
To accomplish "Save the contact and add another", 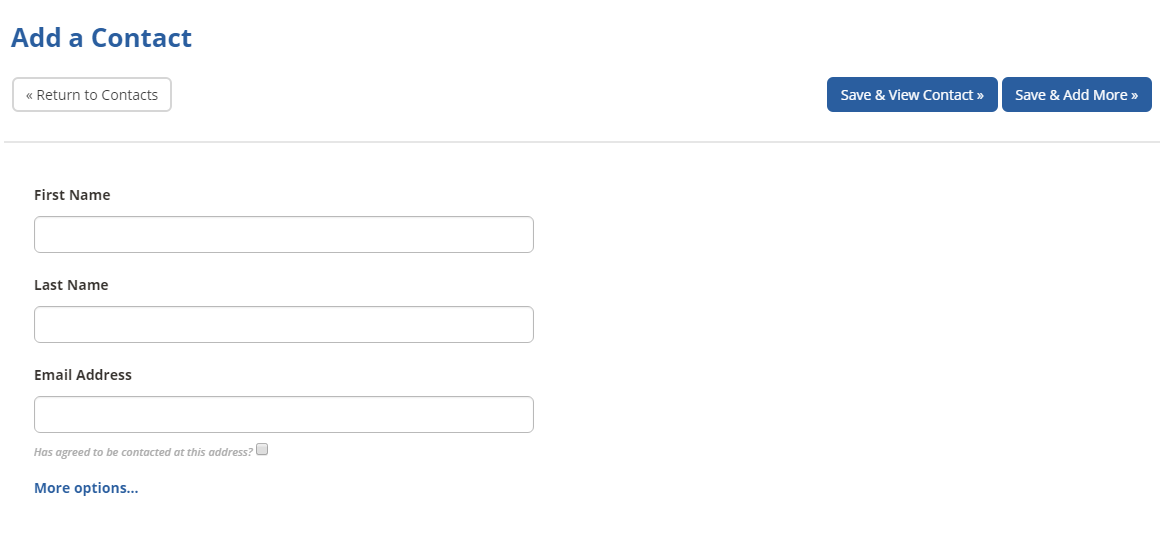I will point(1077,95).
